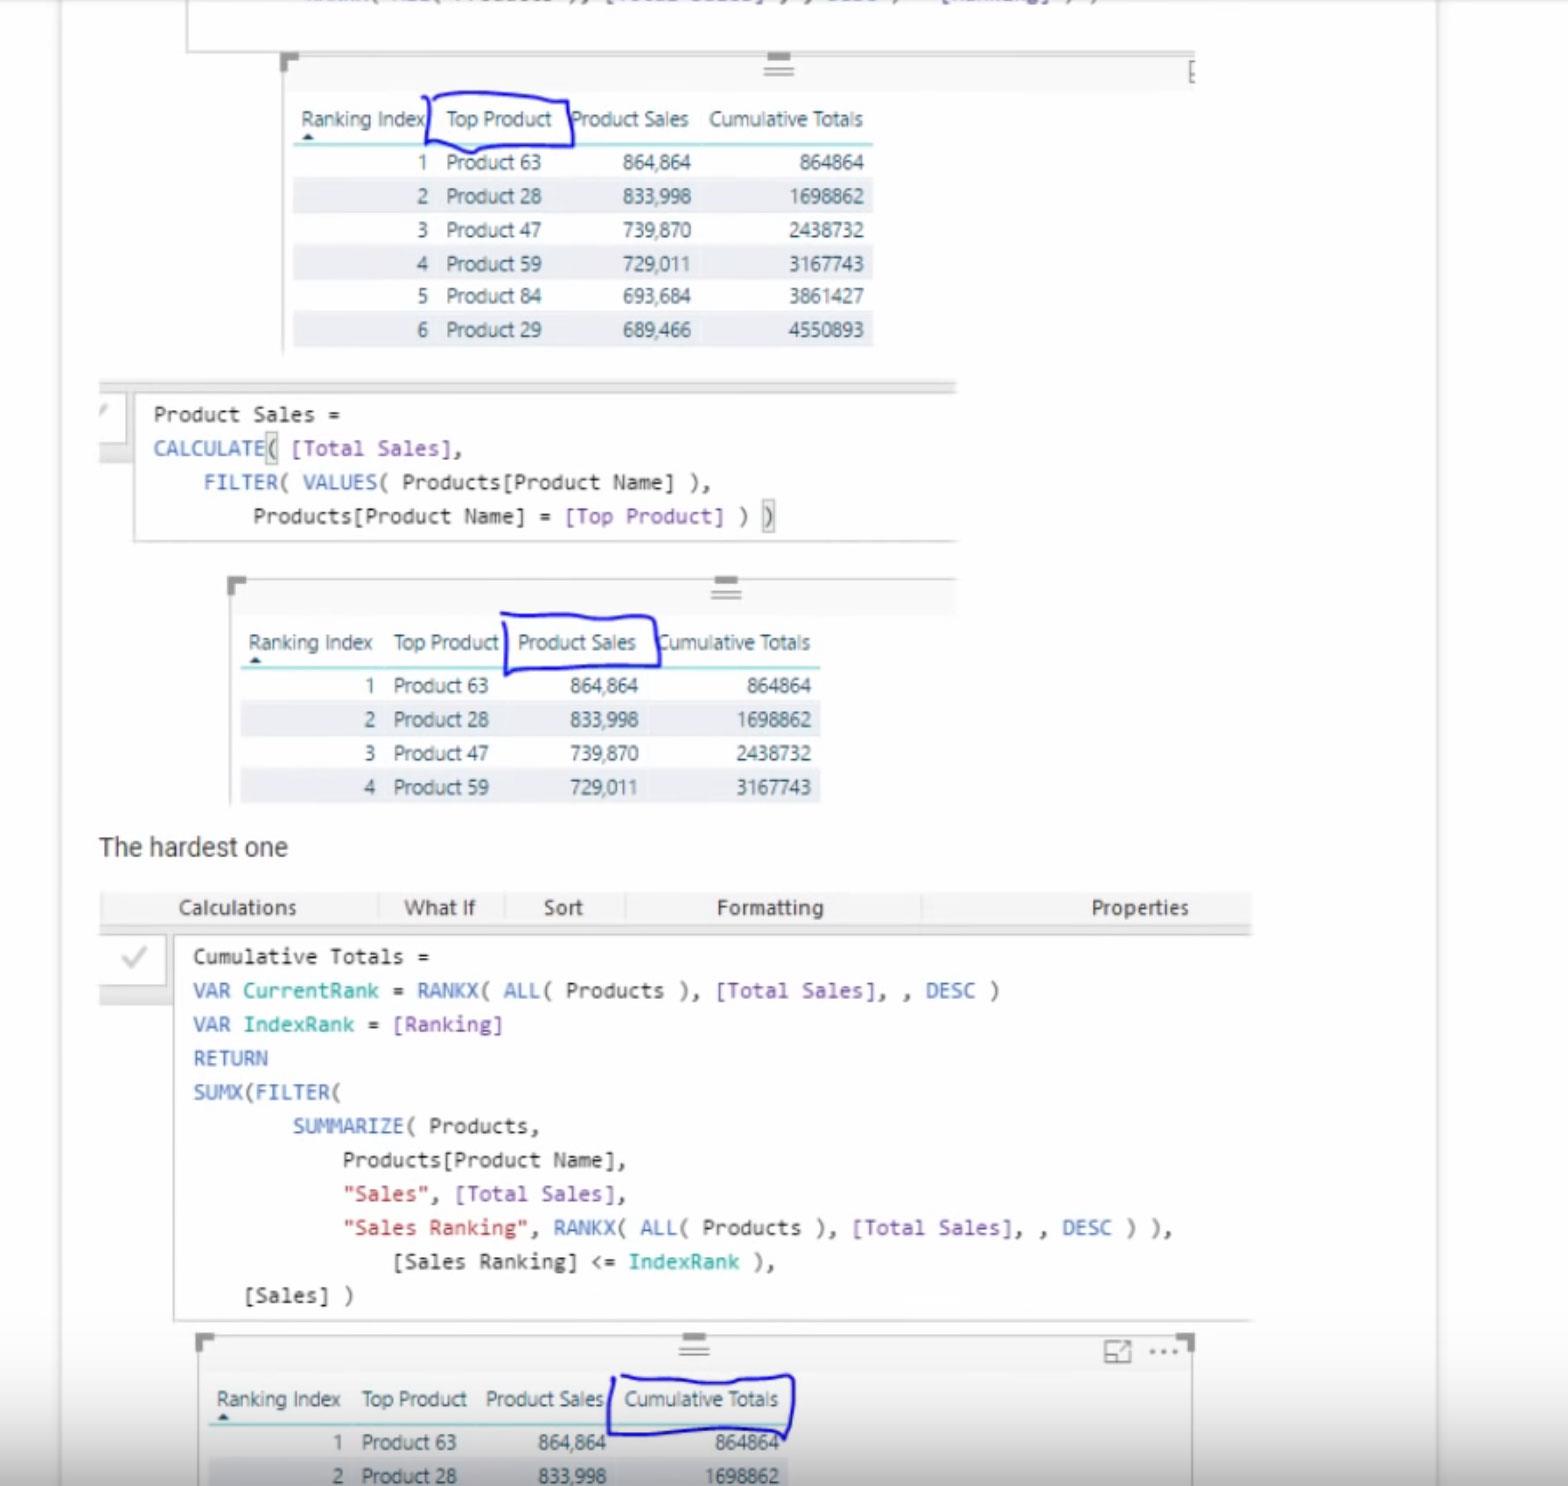
Task: Click Top Product header in the four-row table
Action: [446, 643]
